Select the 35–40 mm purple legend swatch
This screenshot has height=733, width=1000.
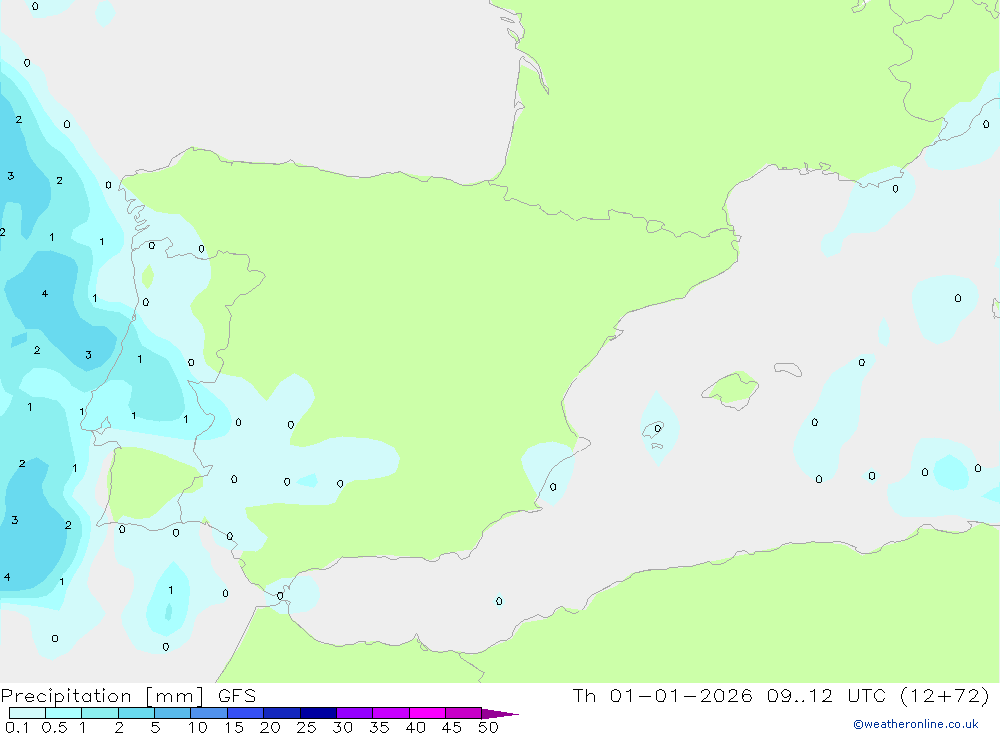391,713
